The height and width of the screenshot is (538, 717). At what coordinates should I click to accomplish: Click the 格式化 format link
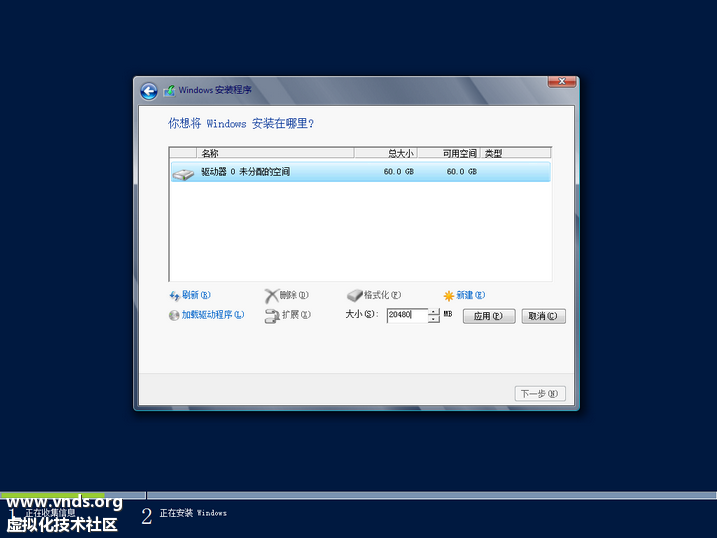[x=382, y=295]
